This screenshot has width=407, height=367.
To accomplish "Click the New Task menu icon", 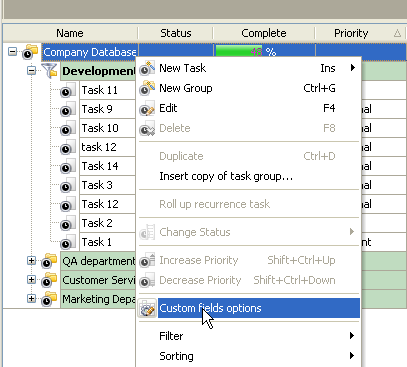I will (147, 68).
